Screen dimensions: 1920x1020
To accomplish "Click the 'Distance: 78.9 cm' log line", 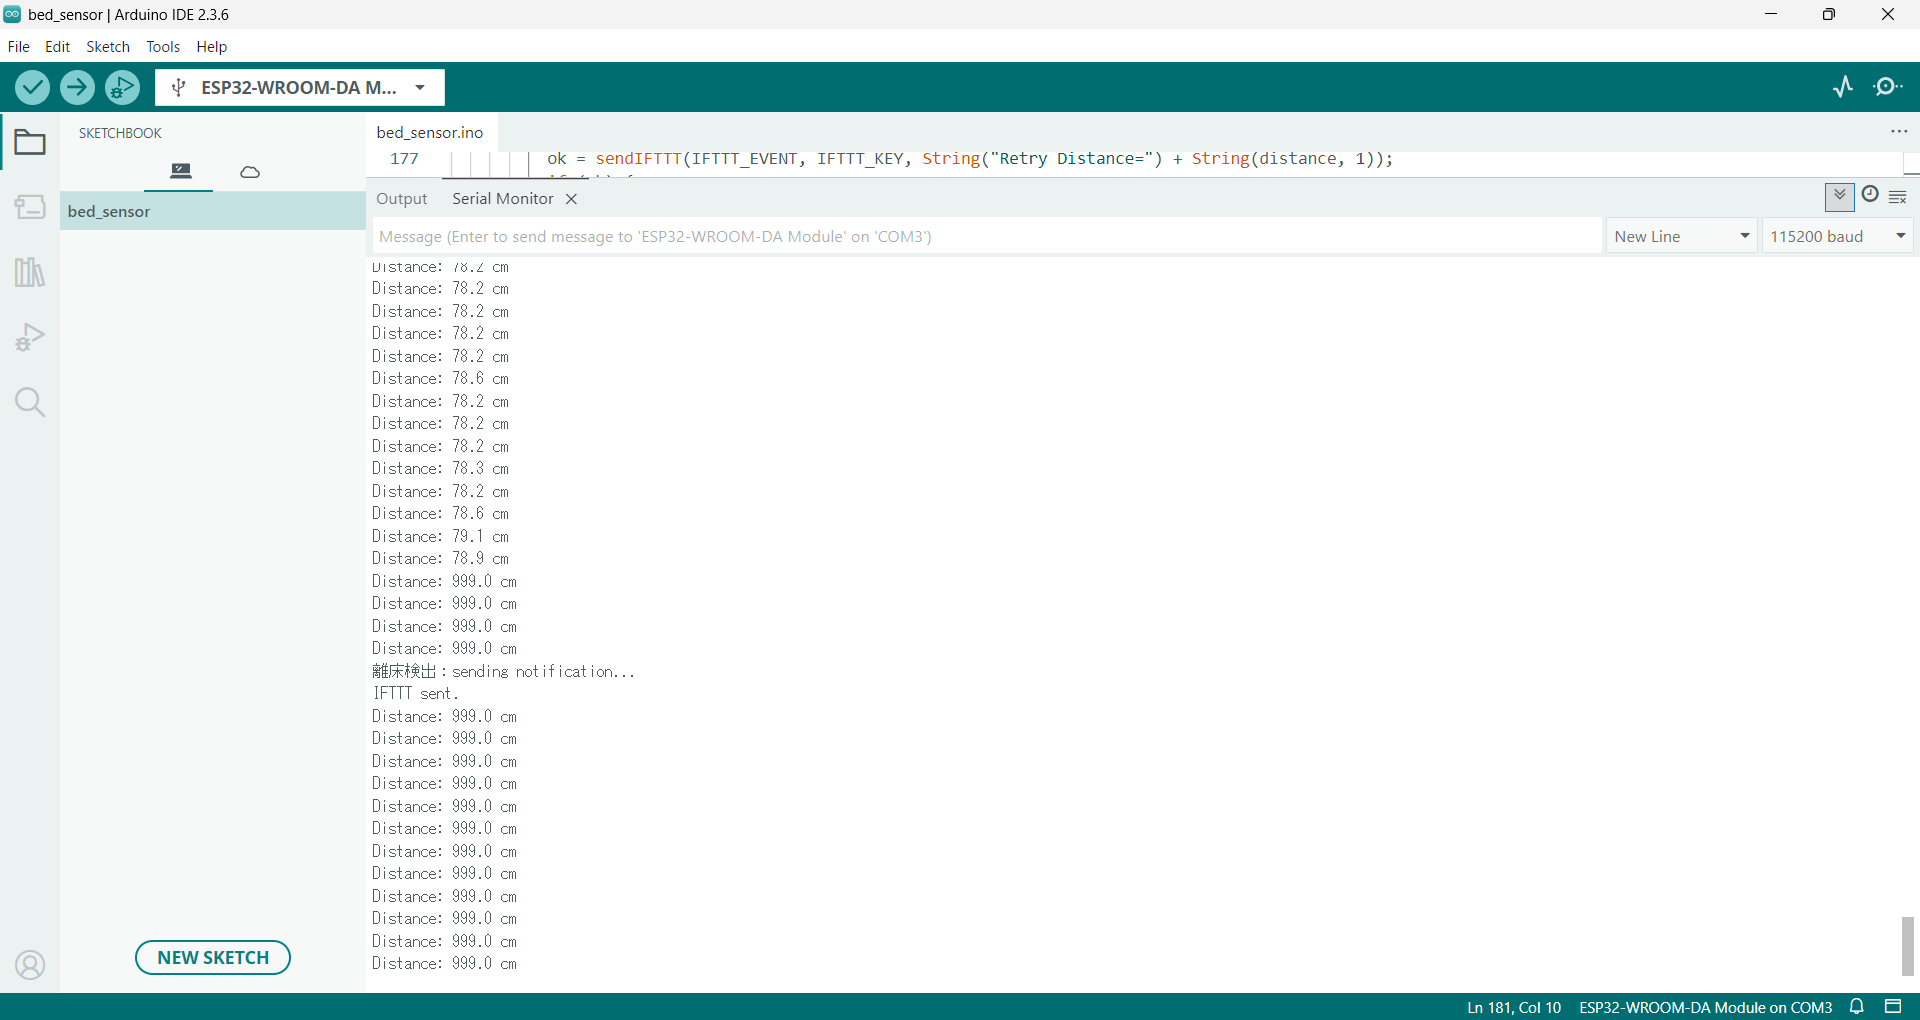I will [x=441, y=559].
